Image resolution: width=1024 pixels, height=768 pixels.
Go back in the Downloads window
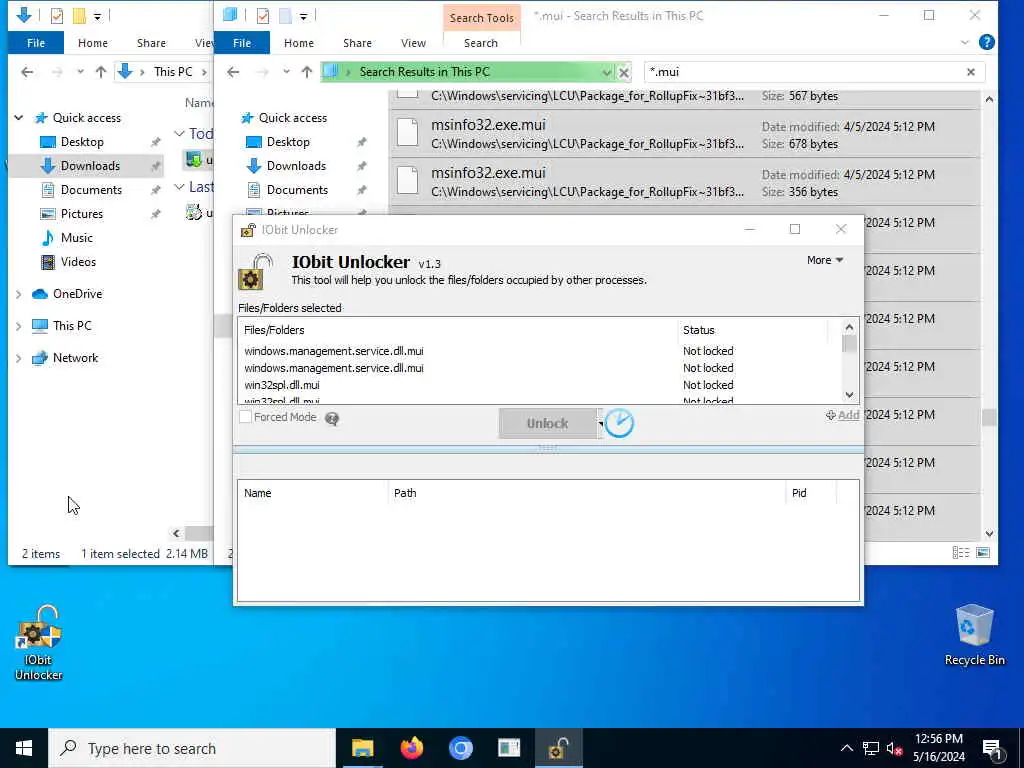[x=27, y=72]
